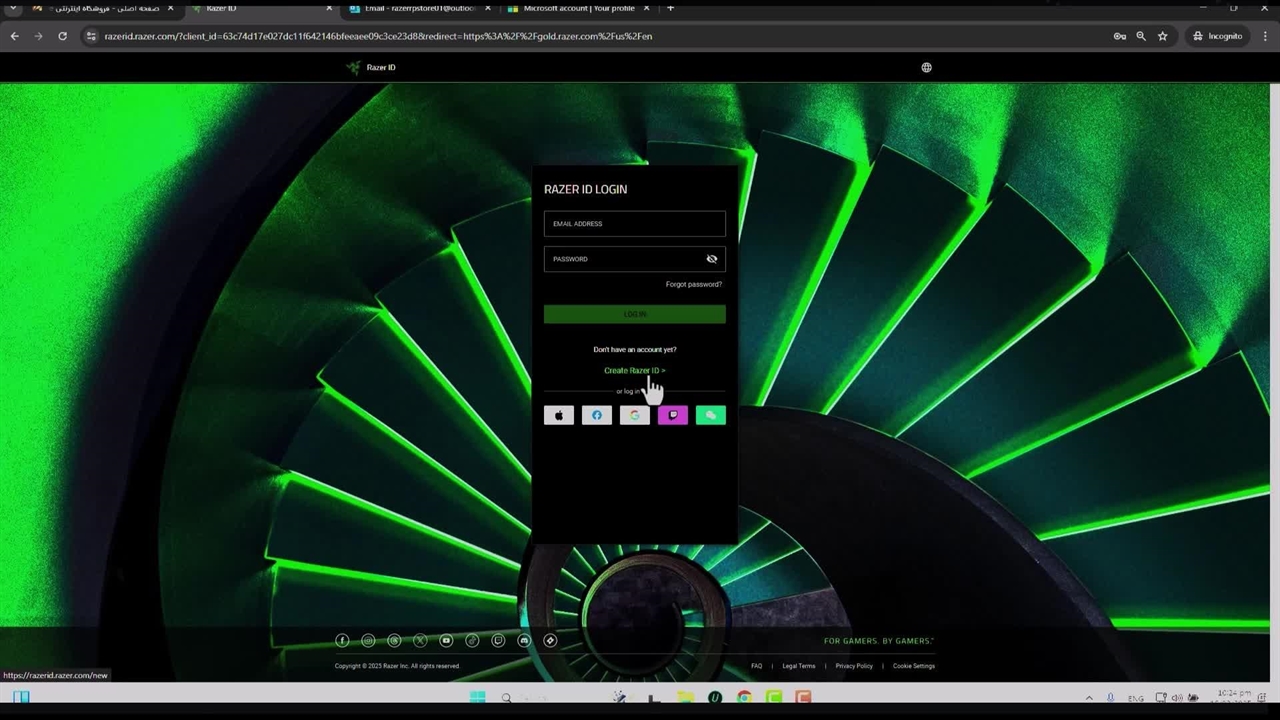Open the tab search dropdown arrow
The image size is (1280, 720).
(x=13, y=9)
